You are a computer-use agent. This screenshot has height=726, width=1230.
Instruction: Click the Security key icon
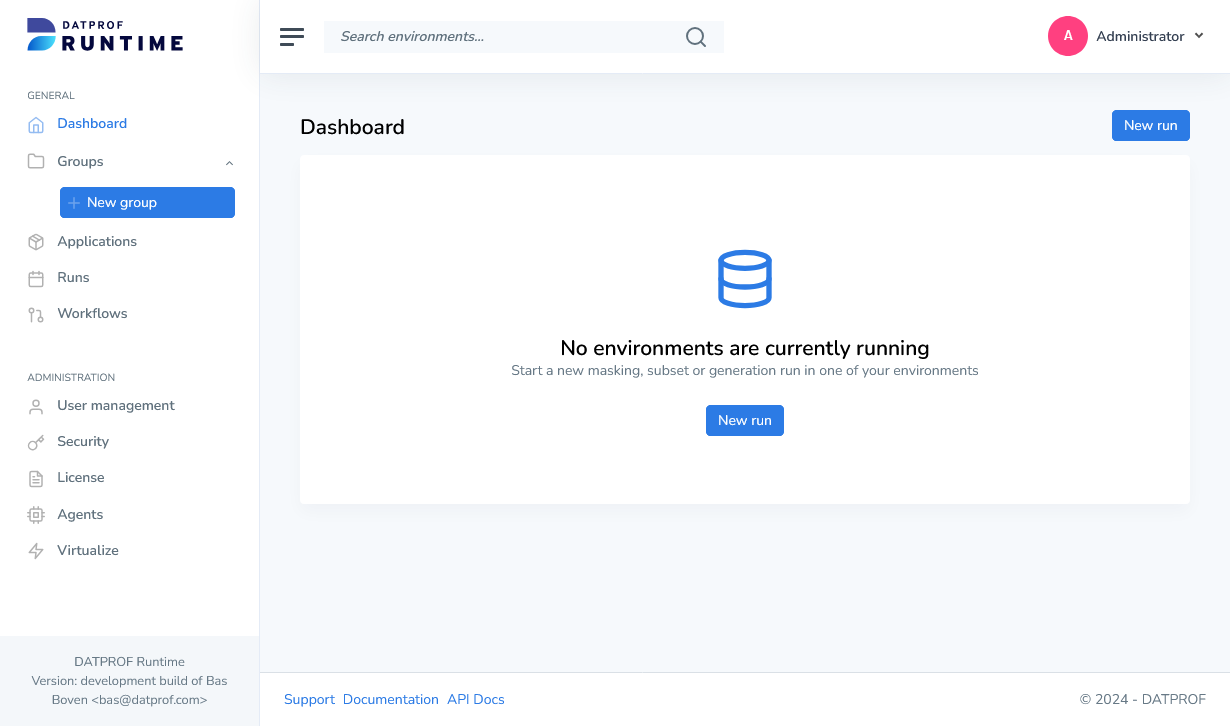pyautogui.click(x=36, y=442)
